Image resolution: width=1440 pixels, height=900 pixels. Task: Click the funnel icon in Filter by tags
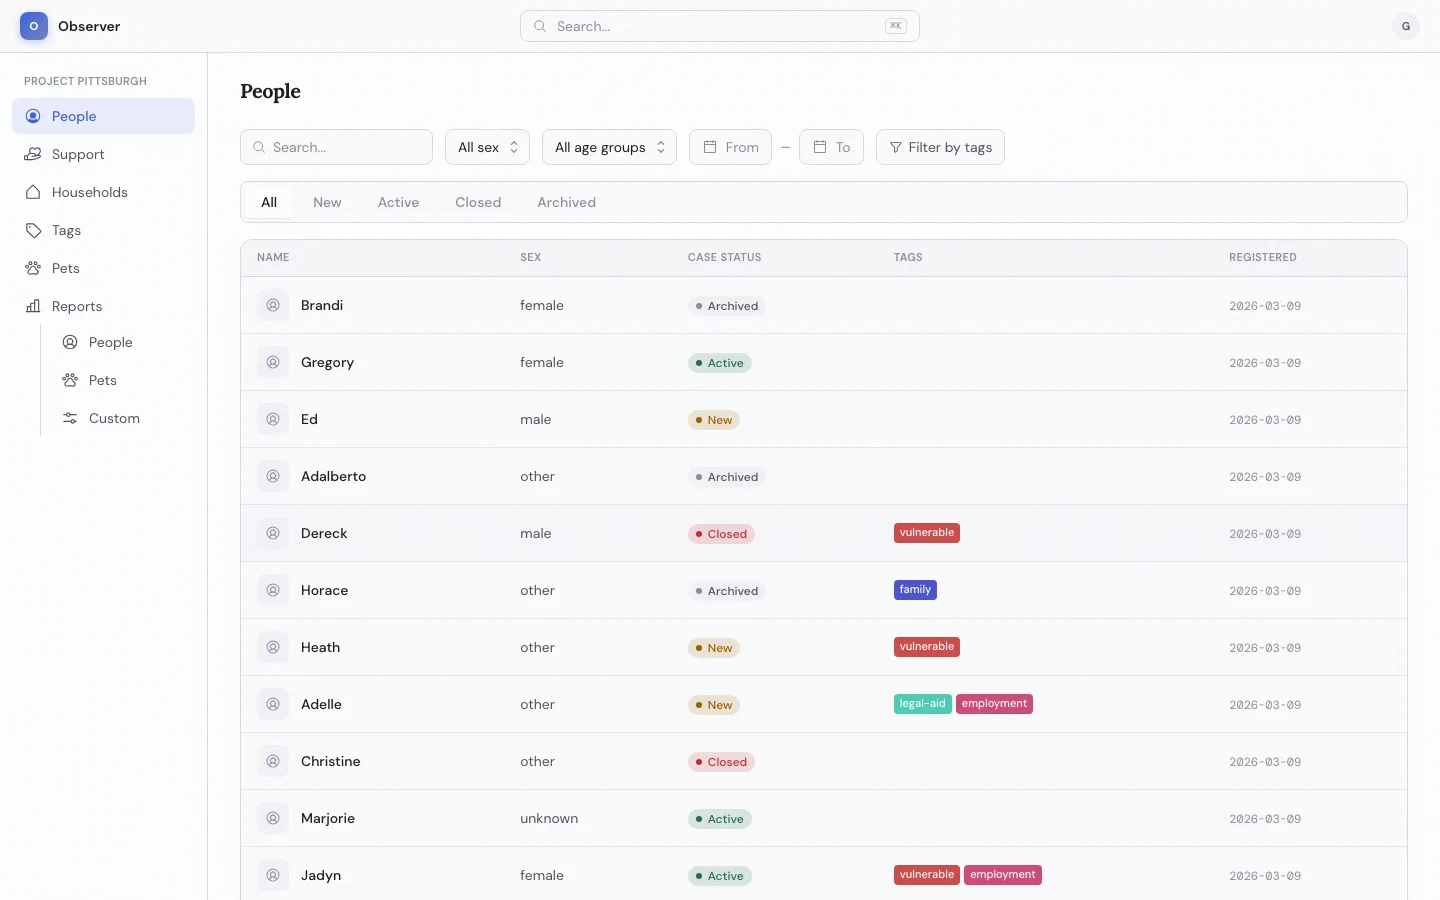pyautogui.click(x=896, y=147)
